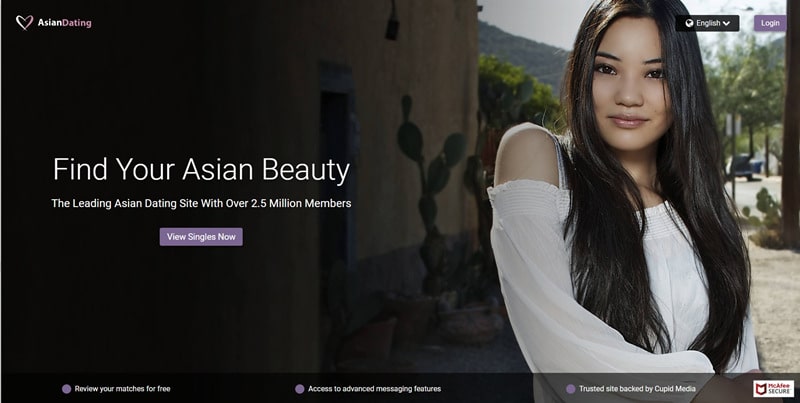Click purple bullet beside Trusted site
Image resolution: width=800 pixels, height=403 pixels.
(x=570, y=389)
